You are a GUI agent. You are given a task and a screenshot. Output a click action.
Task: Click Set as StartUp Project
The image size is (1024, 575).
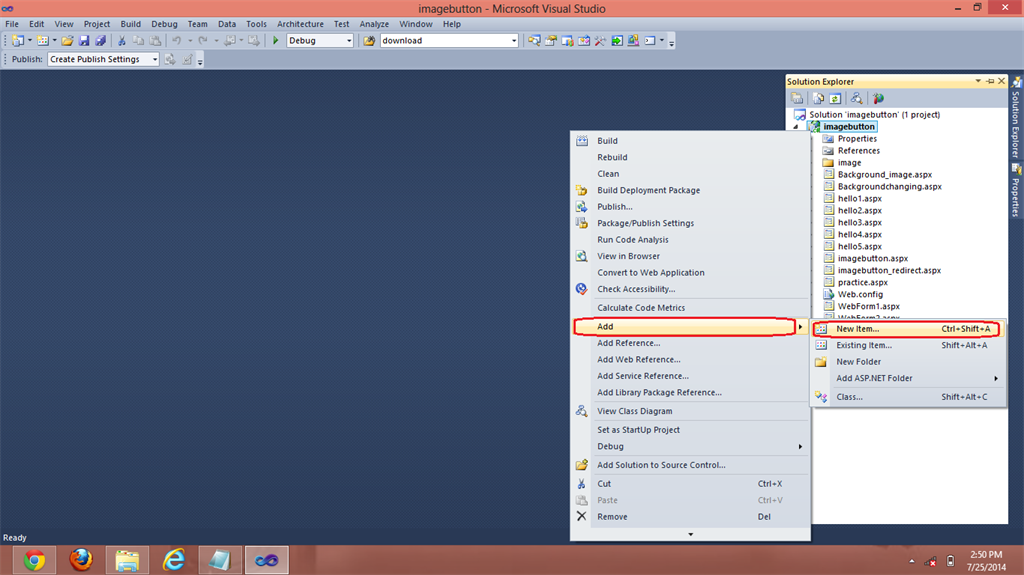point(690,430)
